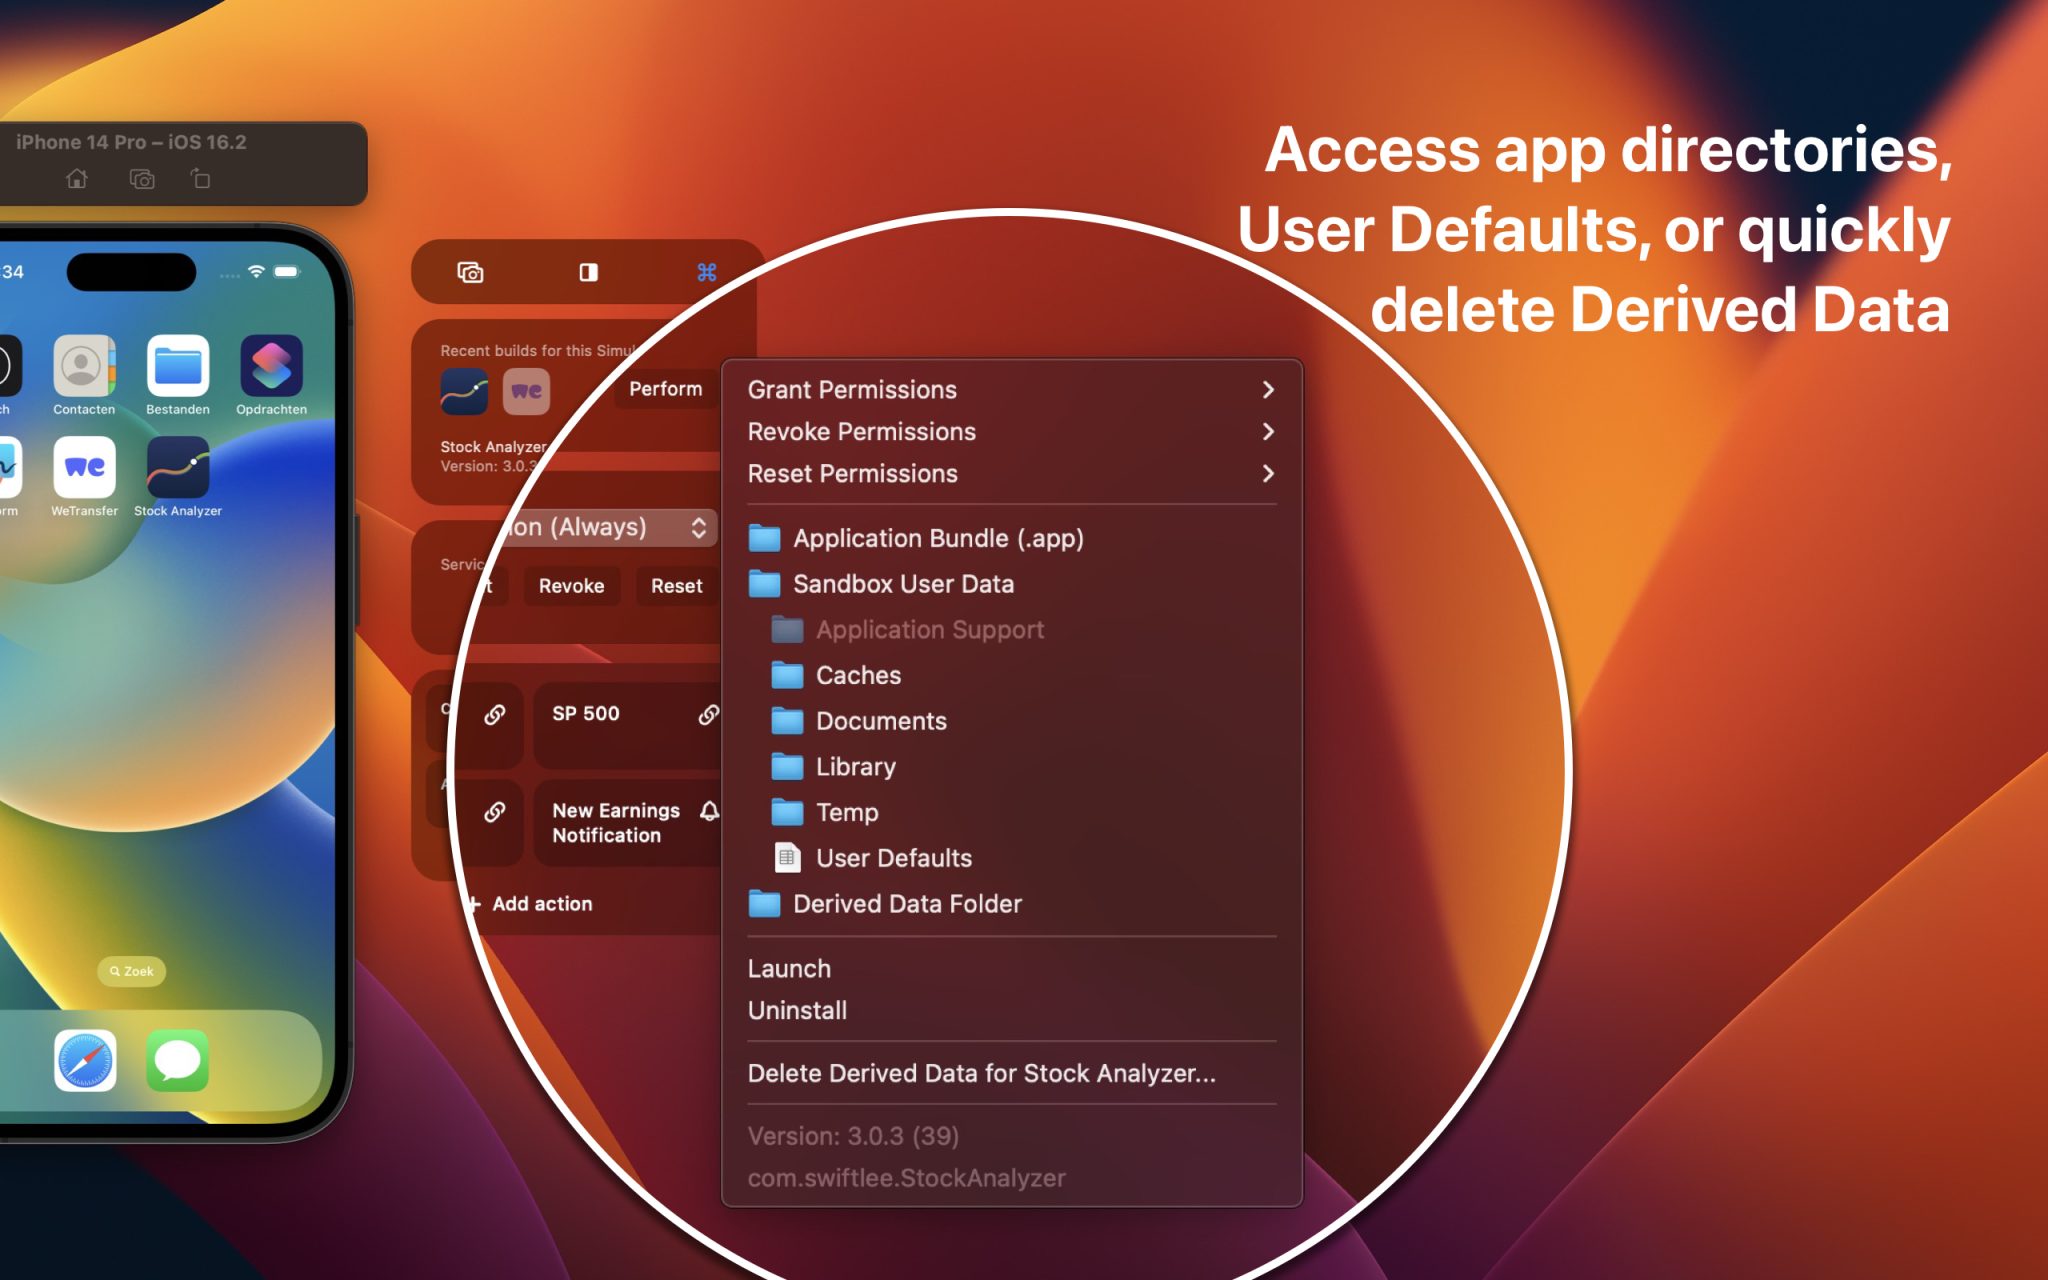Click the Revoke button
Image resolution: width=2048 pixels, height=1280 pixels.
(x=571, y=586)
